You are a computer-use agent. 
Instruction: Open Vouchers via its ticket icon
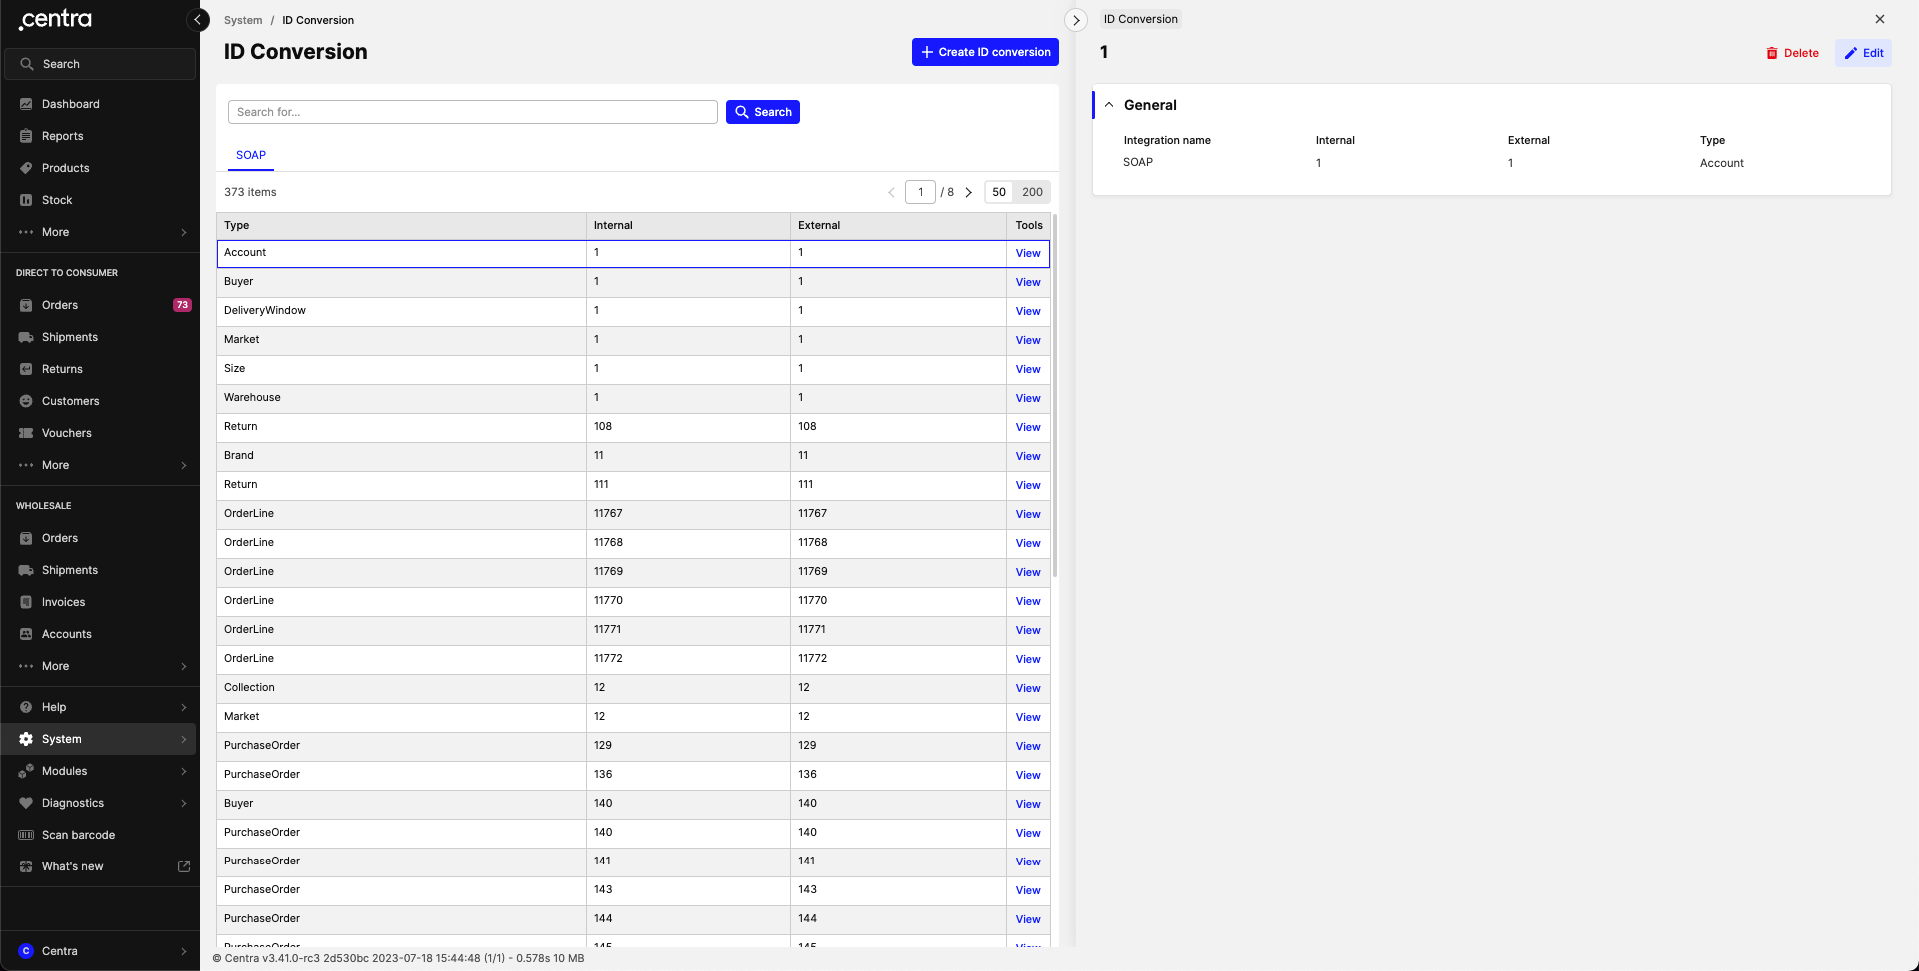(x=26, y=433)
